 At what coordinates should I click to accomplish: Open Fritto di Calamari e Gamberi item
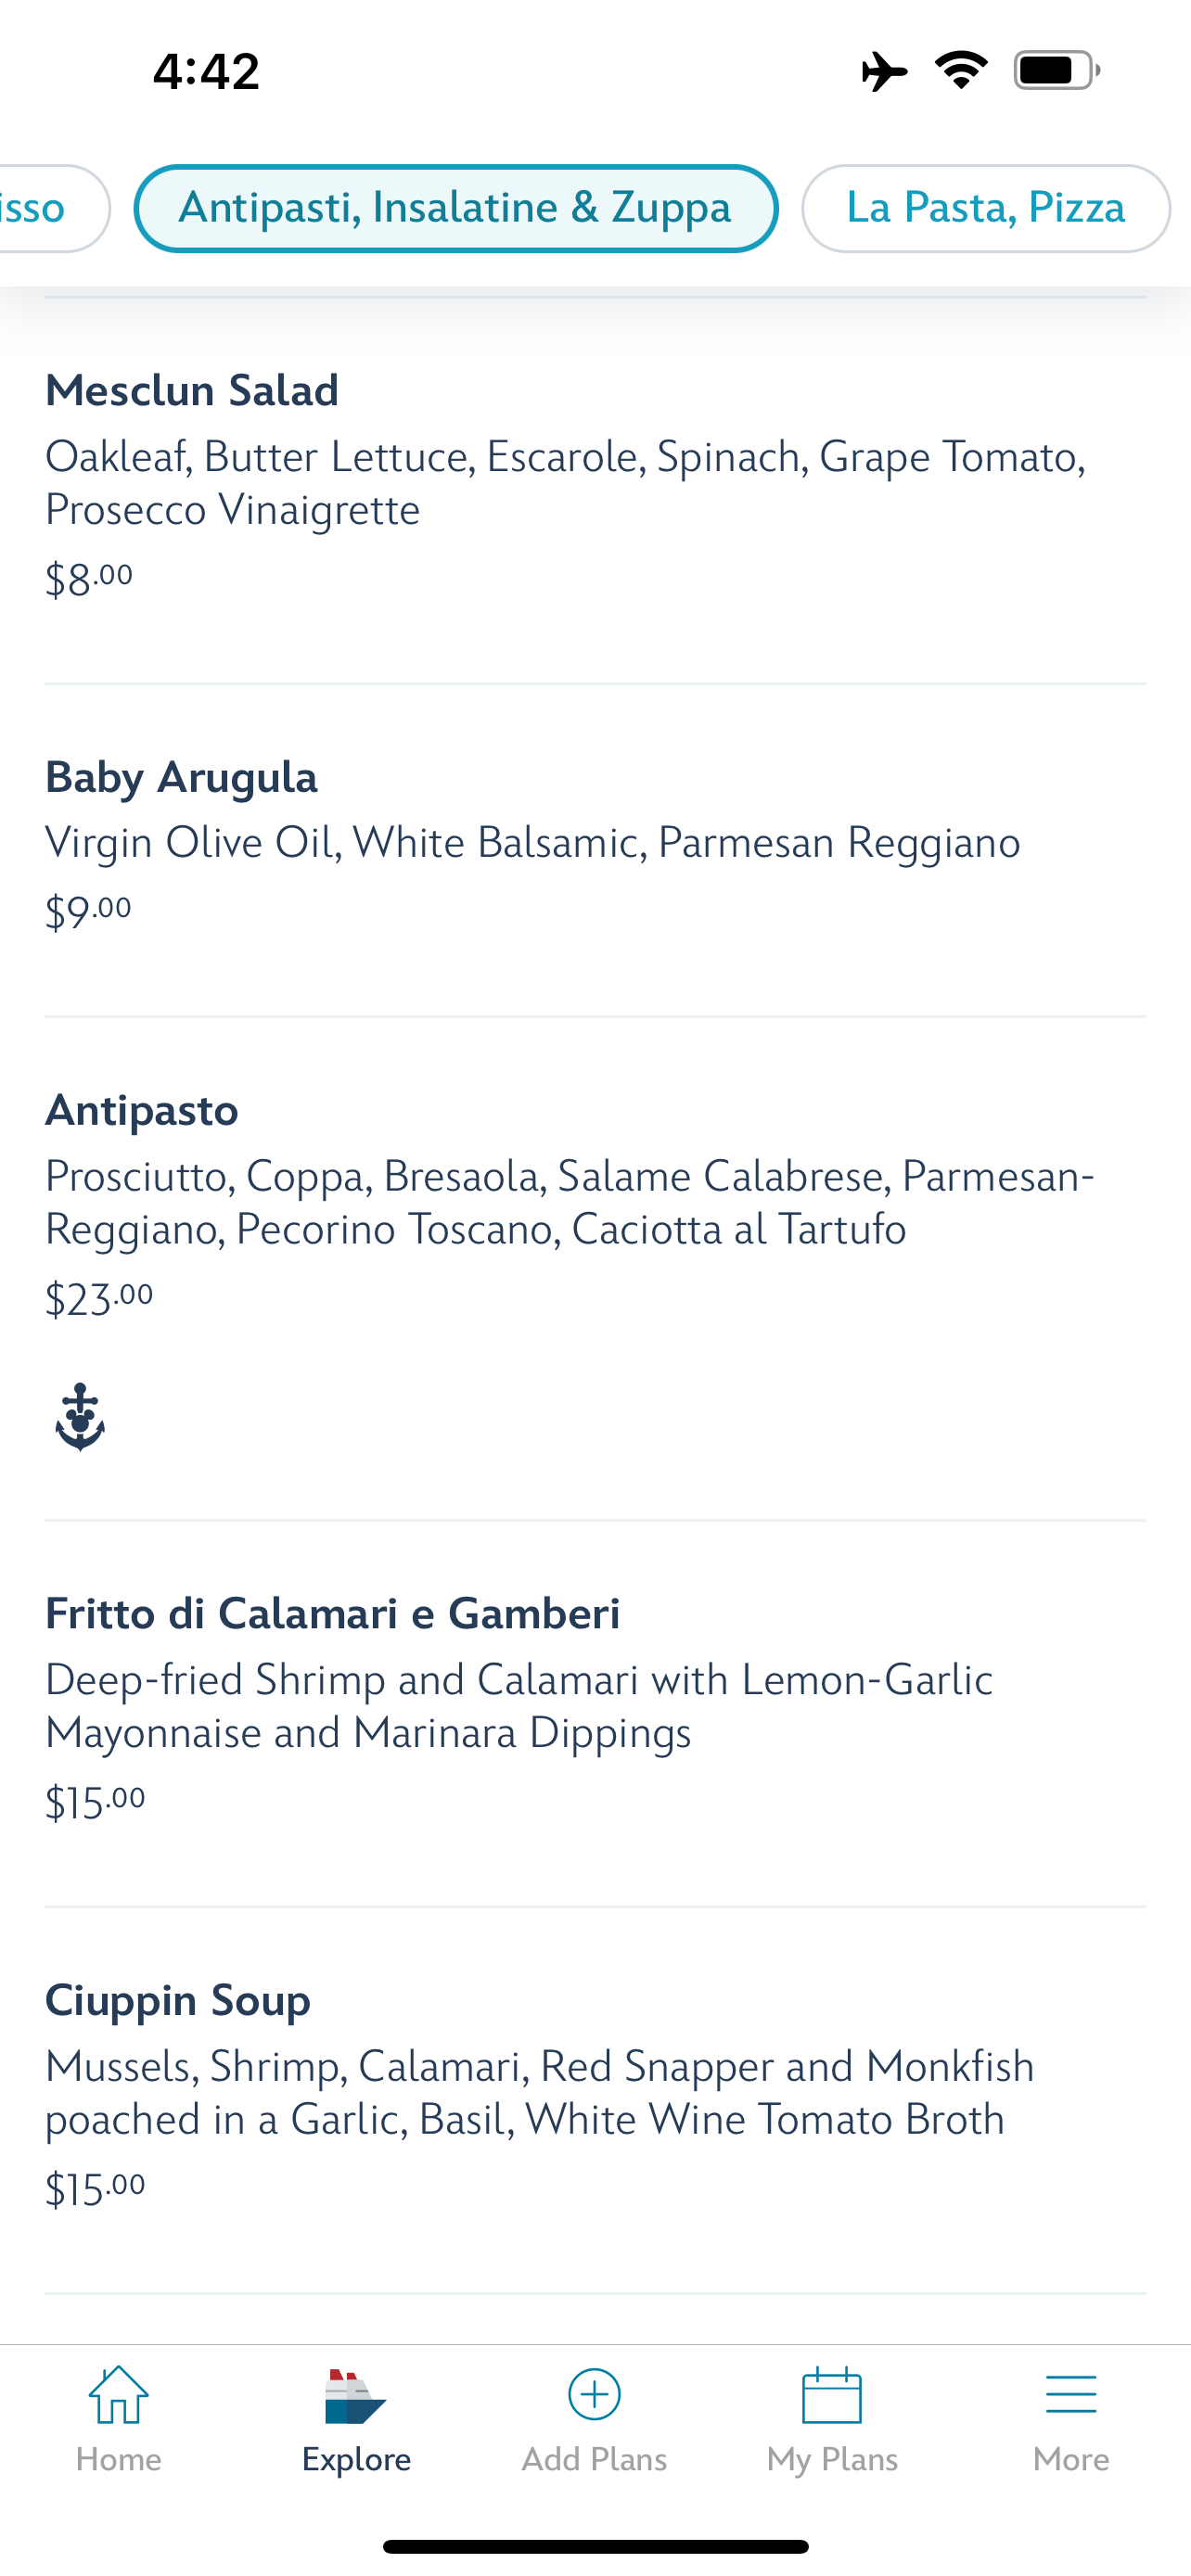point(332,1614)
